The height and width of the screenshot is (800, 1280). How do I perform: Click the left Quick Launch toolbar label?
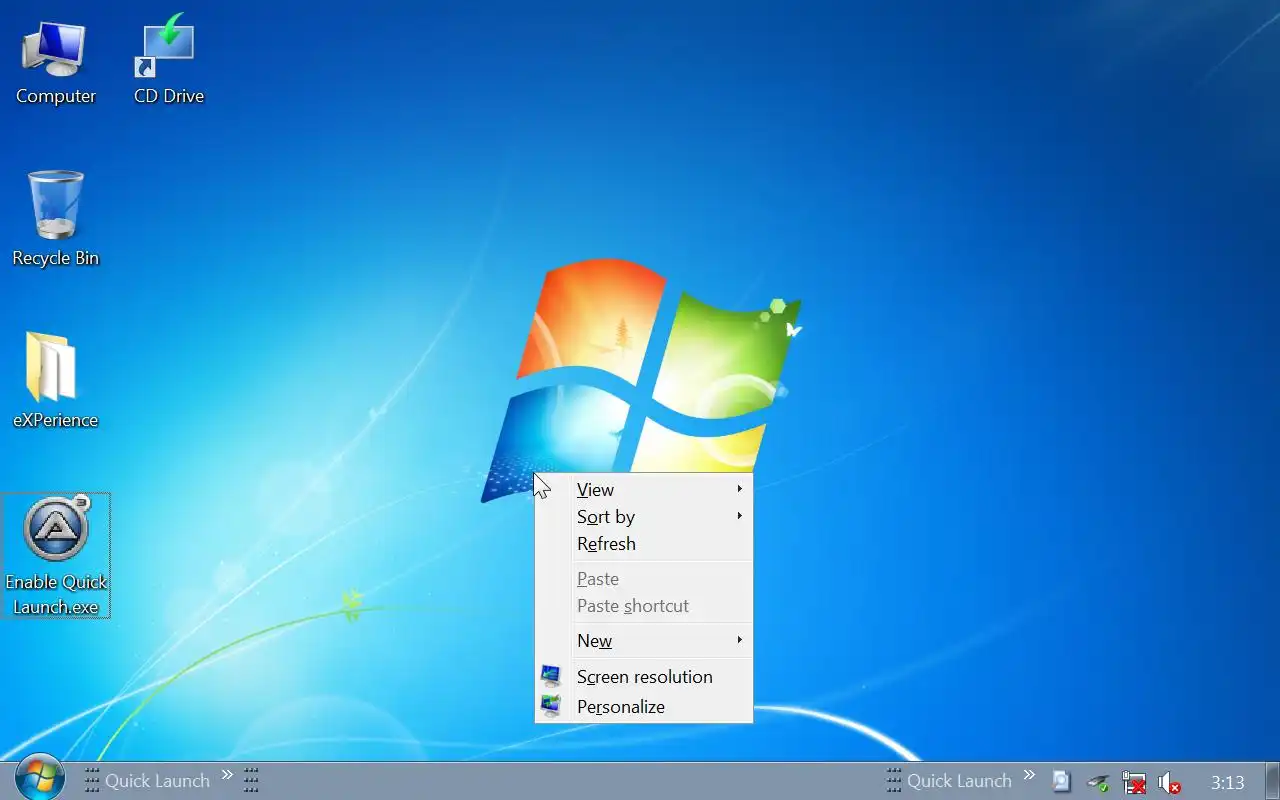pyautogui.click(x=157, y=781)
